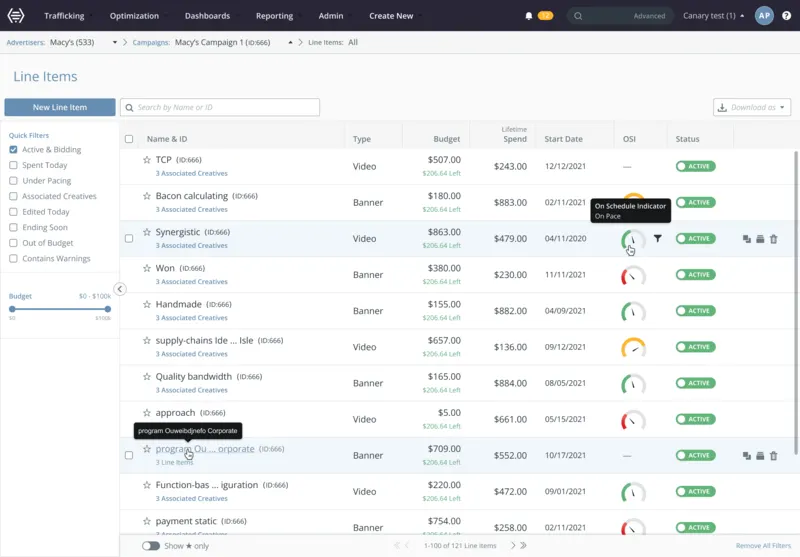Click the orange OSI gauge for supply-chains row
Screen dimensions: 800x557
click(633, 348)
